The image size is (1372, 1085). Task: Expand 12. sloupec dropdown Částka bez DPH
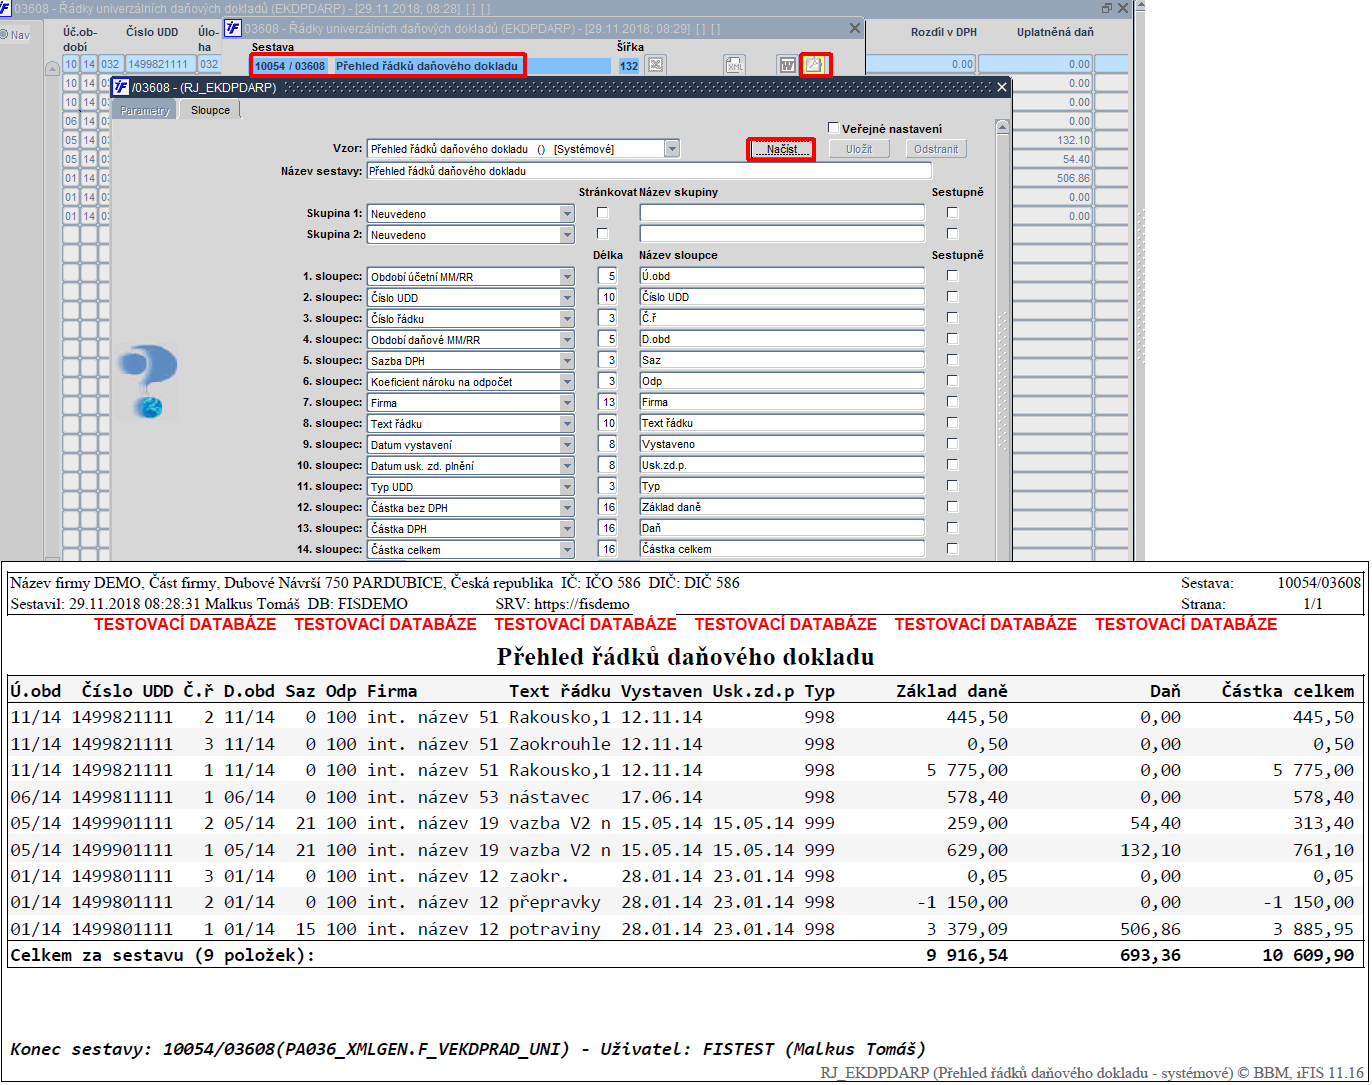[567, 508]
